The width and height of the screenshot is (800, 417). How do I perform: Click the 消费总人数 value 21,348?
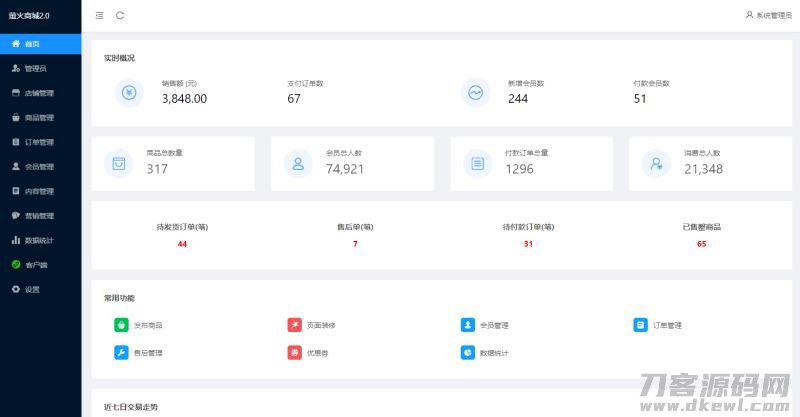pyautogui.click(x=704, y=169)
